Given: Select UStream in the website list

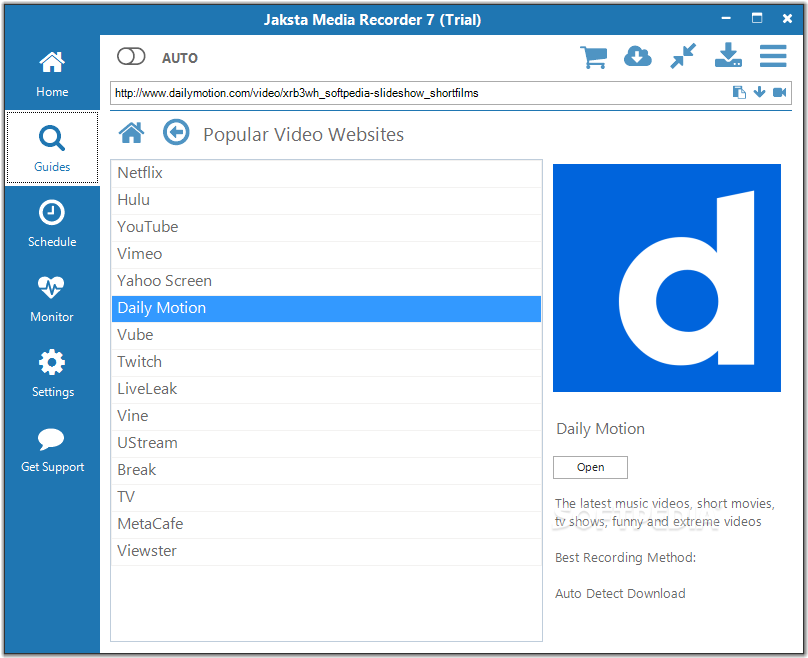Looking at the screenshot, I should coord(326,443).
